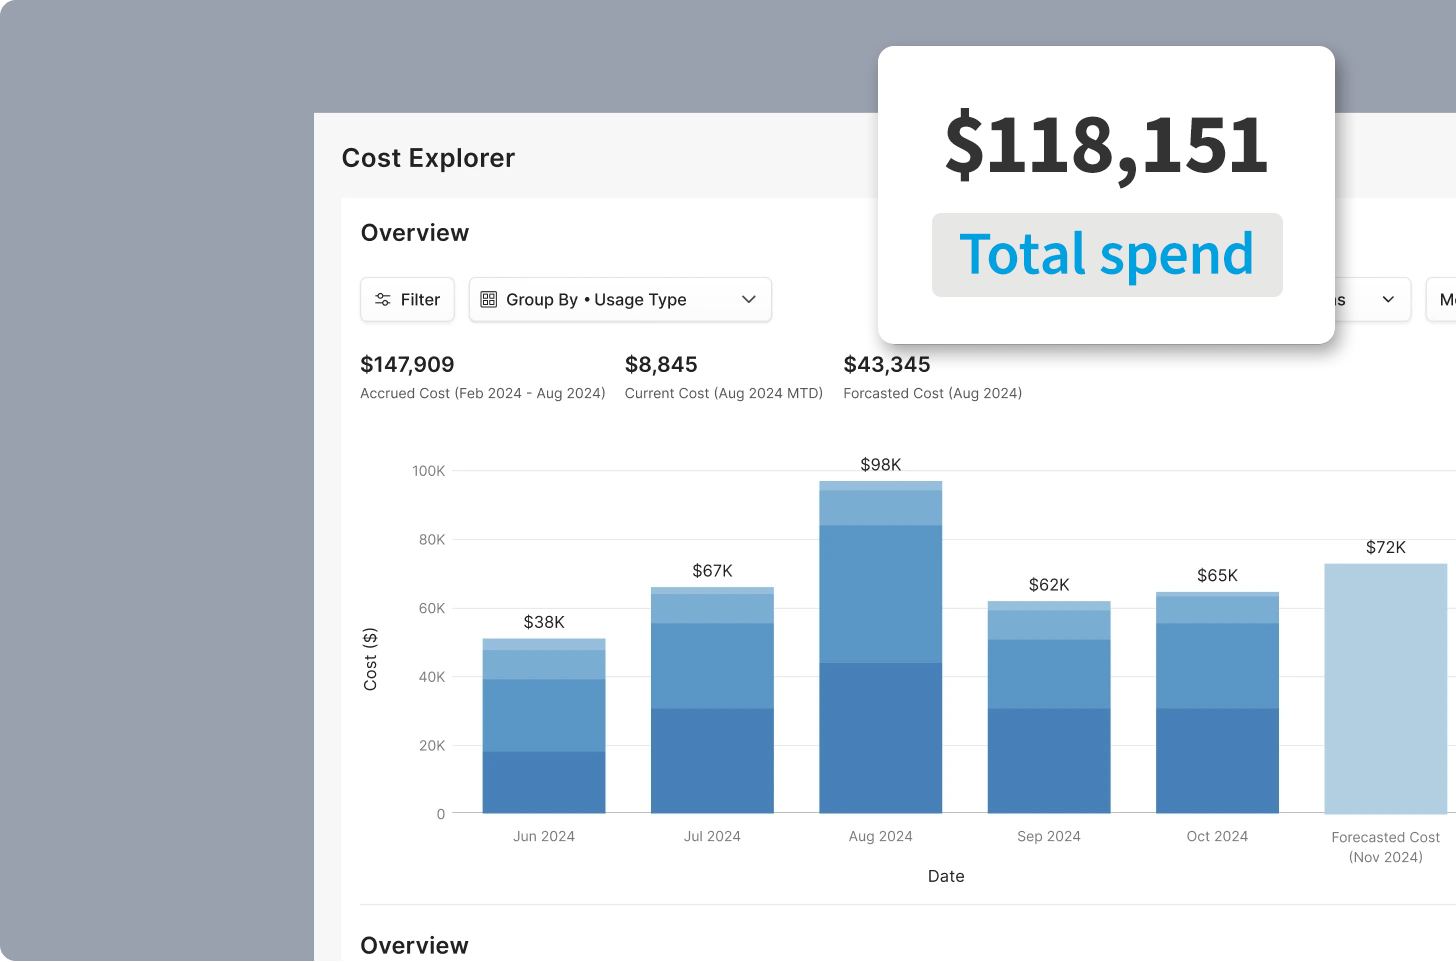Click the $8,845 Current Cost figure
Image resolution: width=1456 pixels, height=962 pixels.
(662, 364)
